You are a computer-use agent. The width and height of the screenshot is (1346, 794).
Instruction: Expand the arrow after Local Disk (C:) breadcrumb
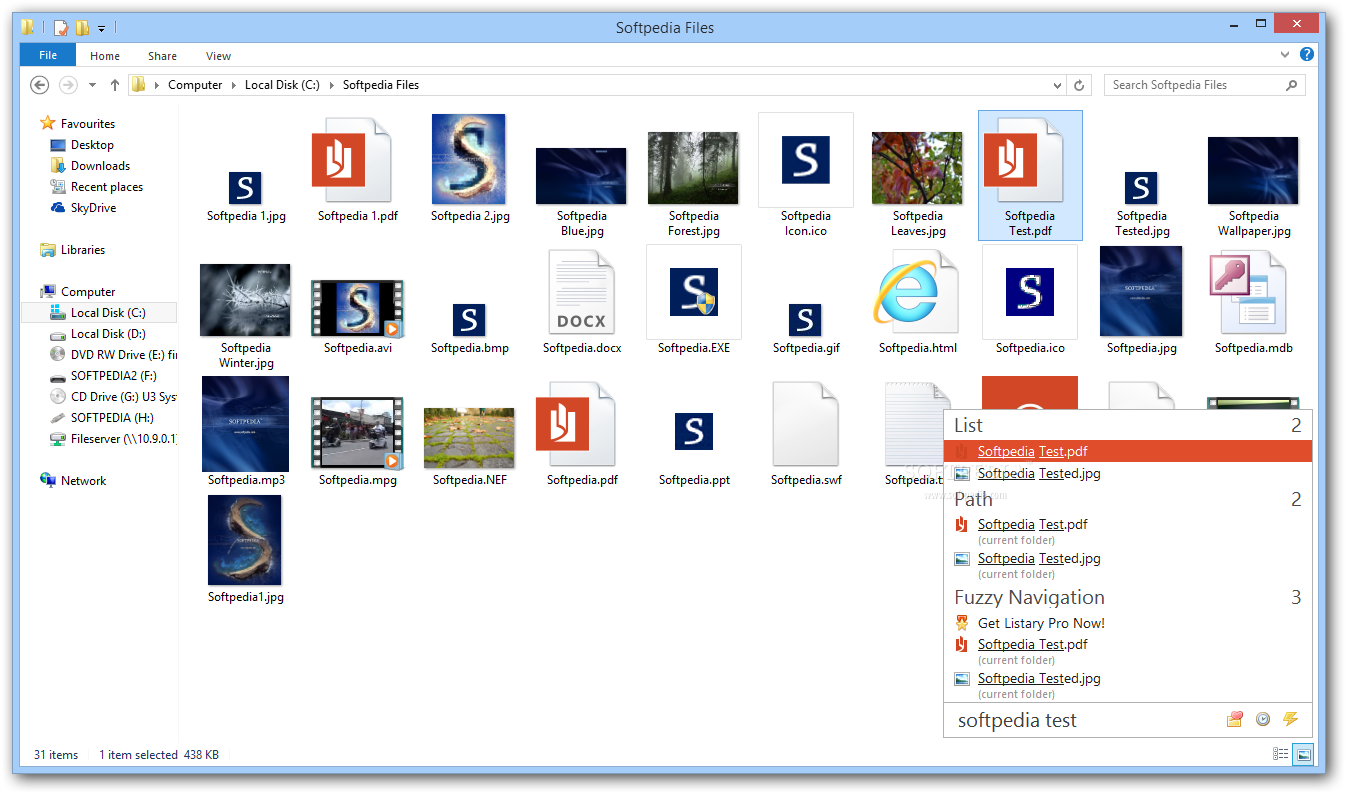(x=332, y=85)
